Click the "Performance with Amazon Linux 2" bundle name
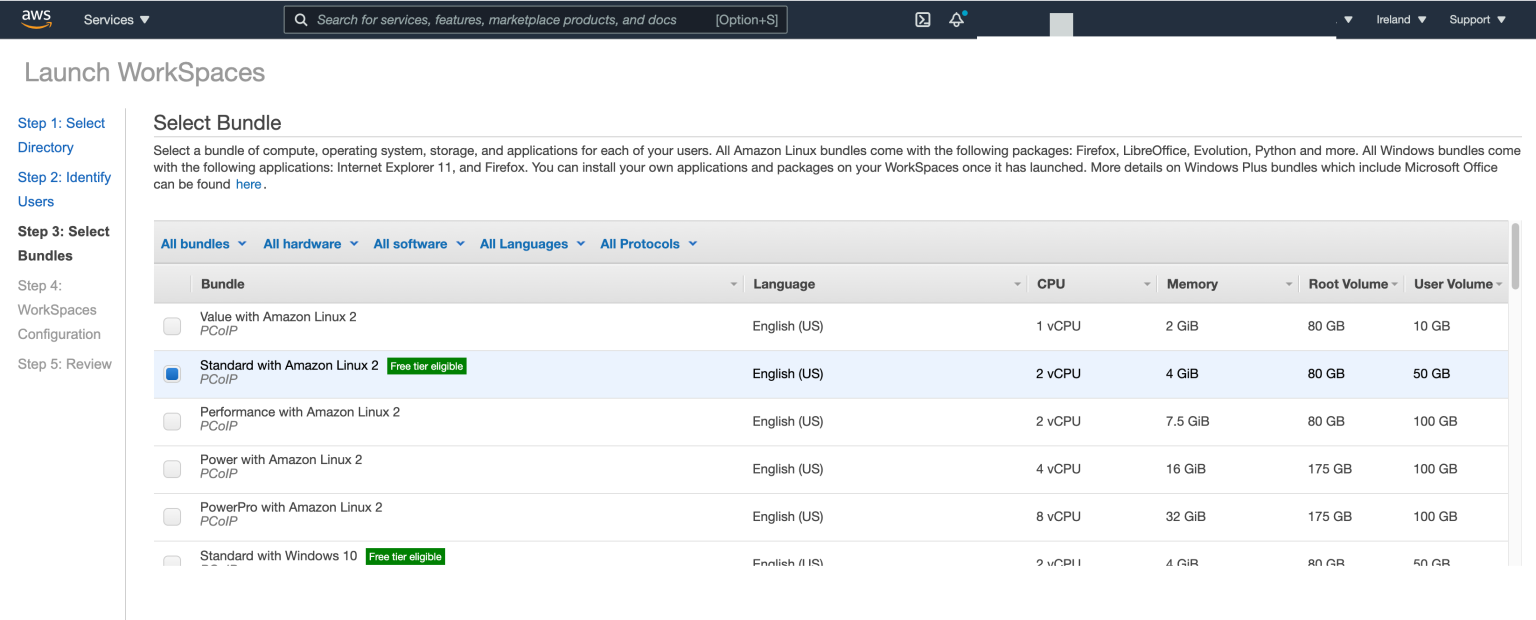 [x=300, y=412]
